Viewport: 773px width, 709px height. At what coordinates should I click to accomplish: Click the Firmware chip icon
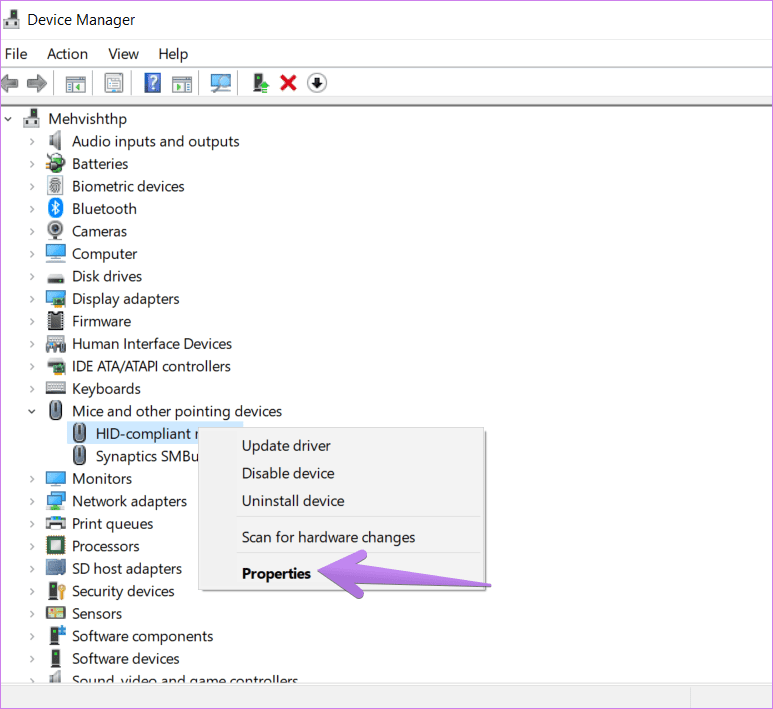(55, 321)
